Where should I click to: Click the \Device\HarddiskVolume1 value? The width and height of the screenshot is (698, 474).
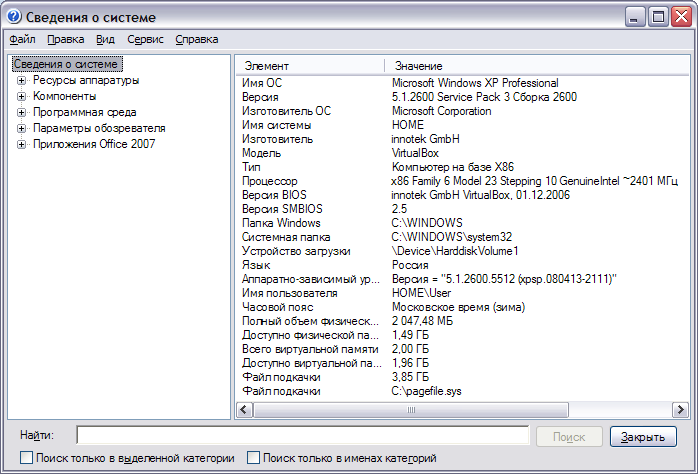click(455, 251)
